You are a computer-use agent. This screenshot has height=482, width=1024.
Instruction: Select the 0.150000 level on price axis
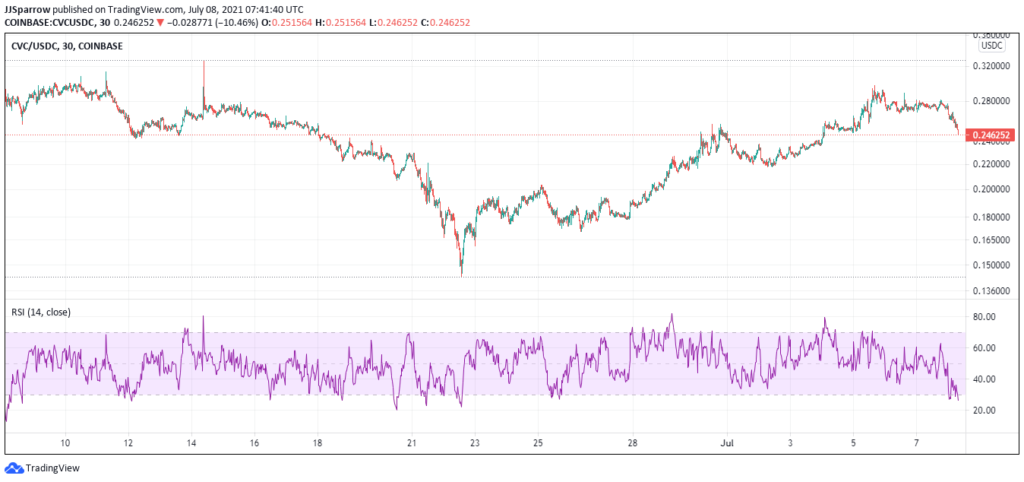[991, 265]
